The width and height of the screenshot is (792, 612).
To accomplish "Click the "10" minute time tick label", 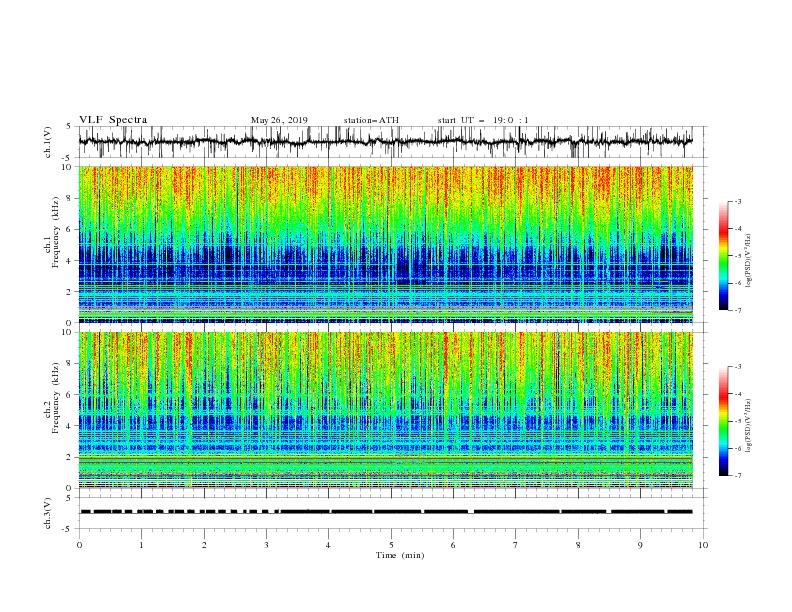I will (x=703, y=545).
